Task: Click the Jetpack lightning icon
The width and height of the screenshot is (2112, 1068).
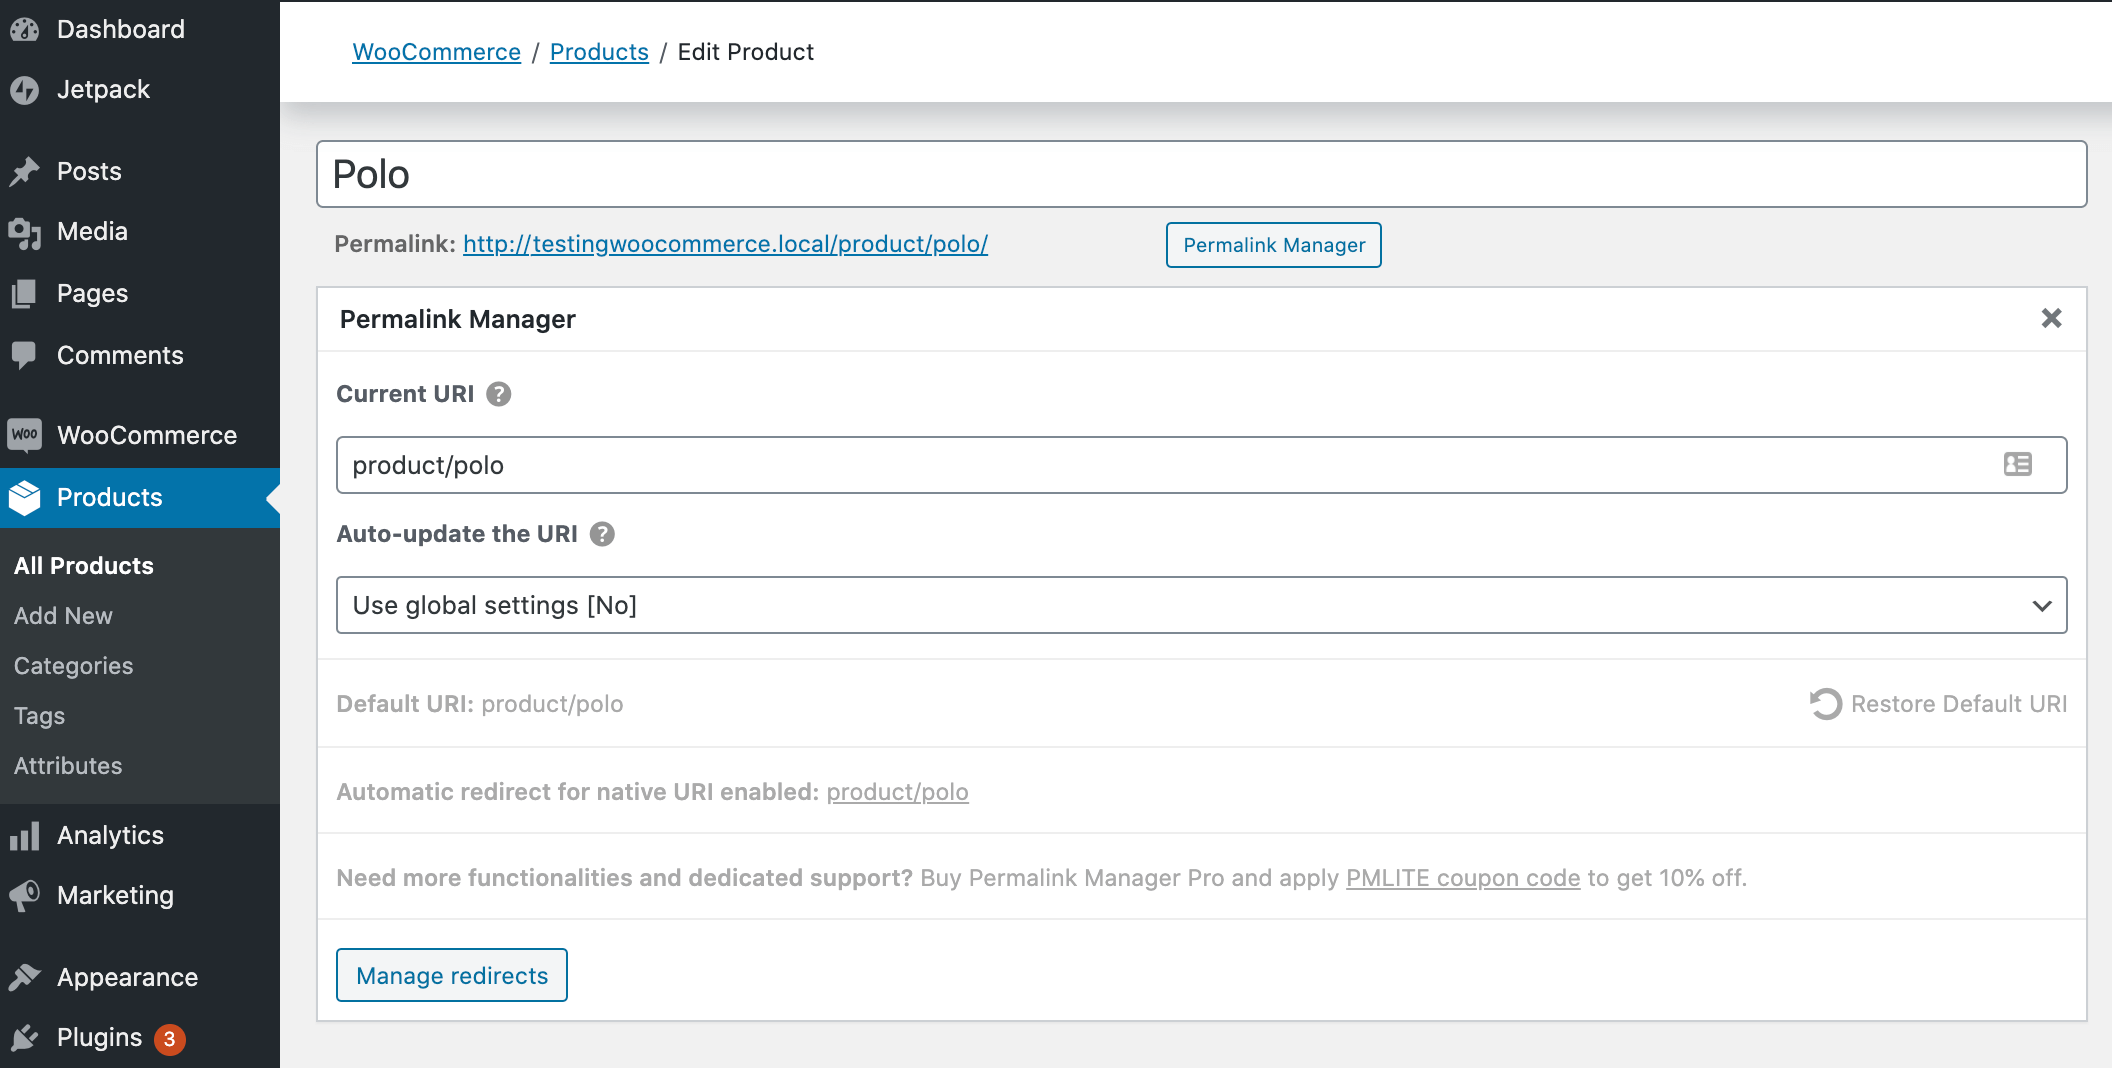Action: pyautogui.click(x=25, y=90)
